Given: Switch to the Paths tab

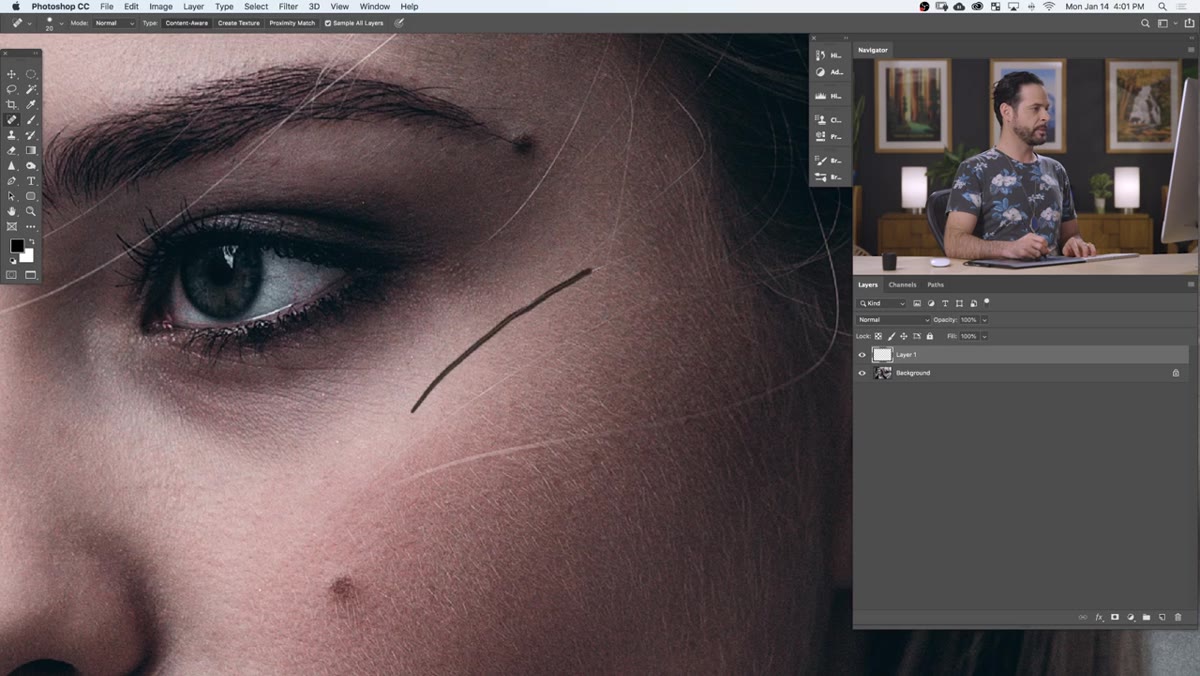Looking at the screenshot, I should [935, 285].
